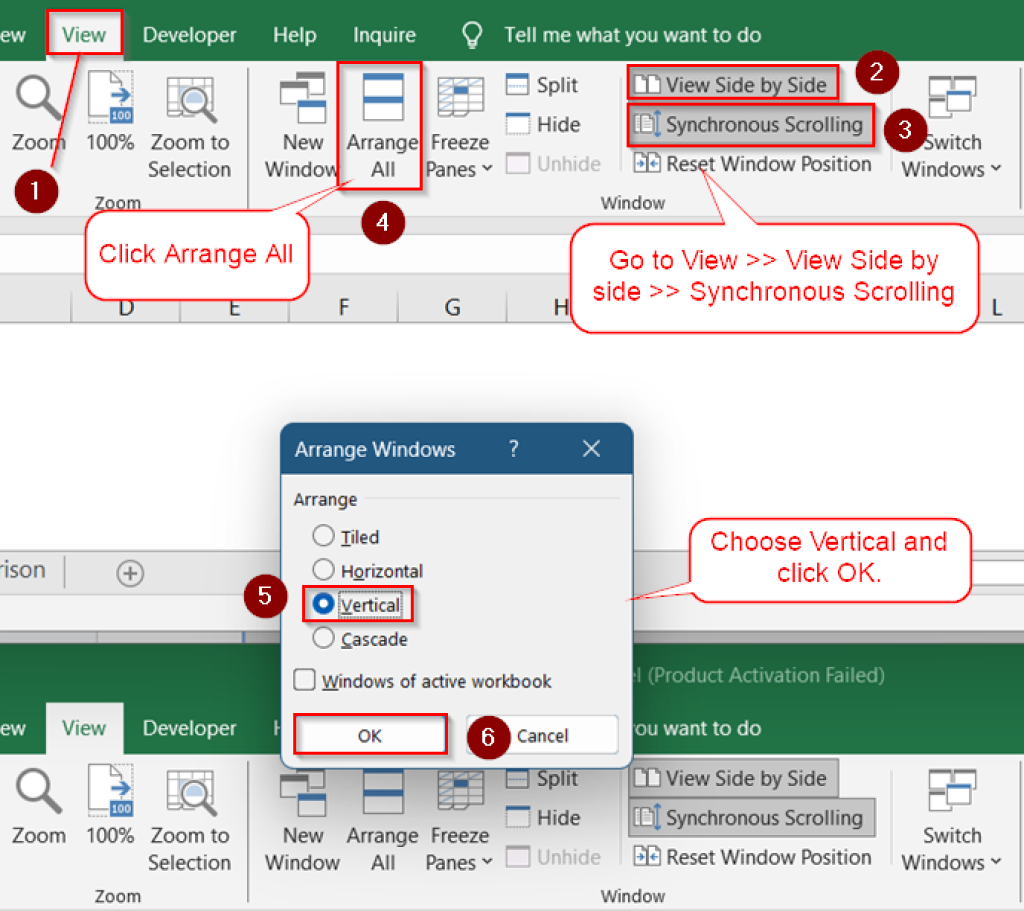Confirm with OK in Arrange Windows

coord(369,734)
